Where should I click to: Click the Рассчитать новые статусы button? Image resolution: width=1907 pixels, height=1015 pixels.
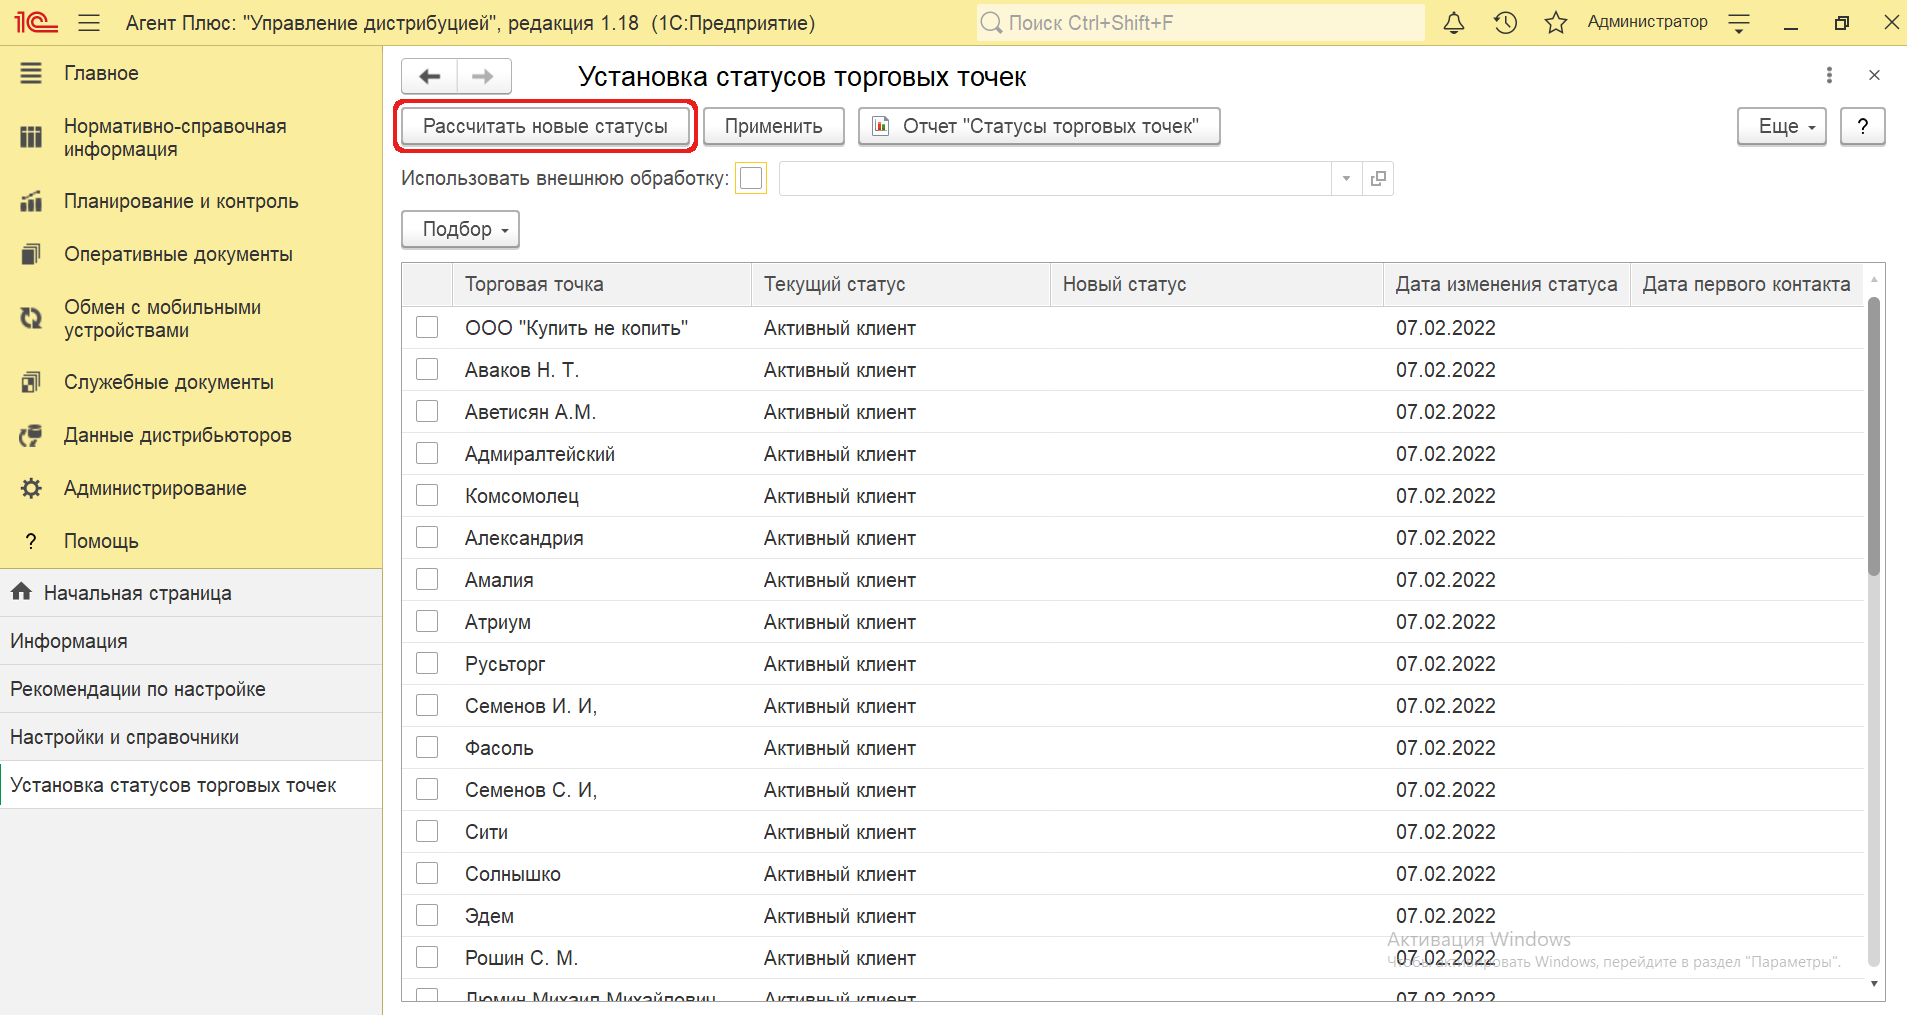click(545, 127)
